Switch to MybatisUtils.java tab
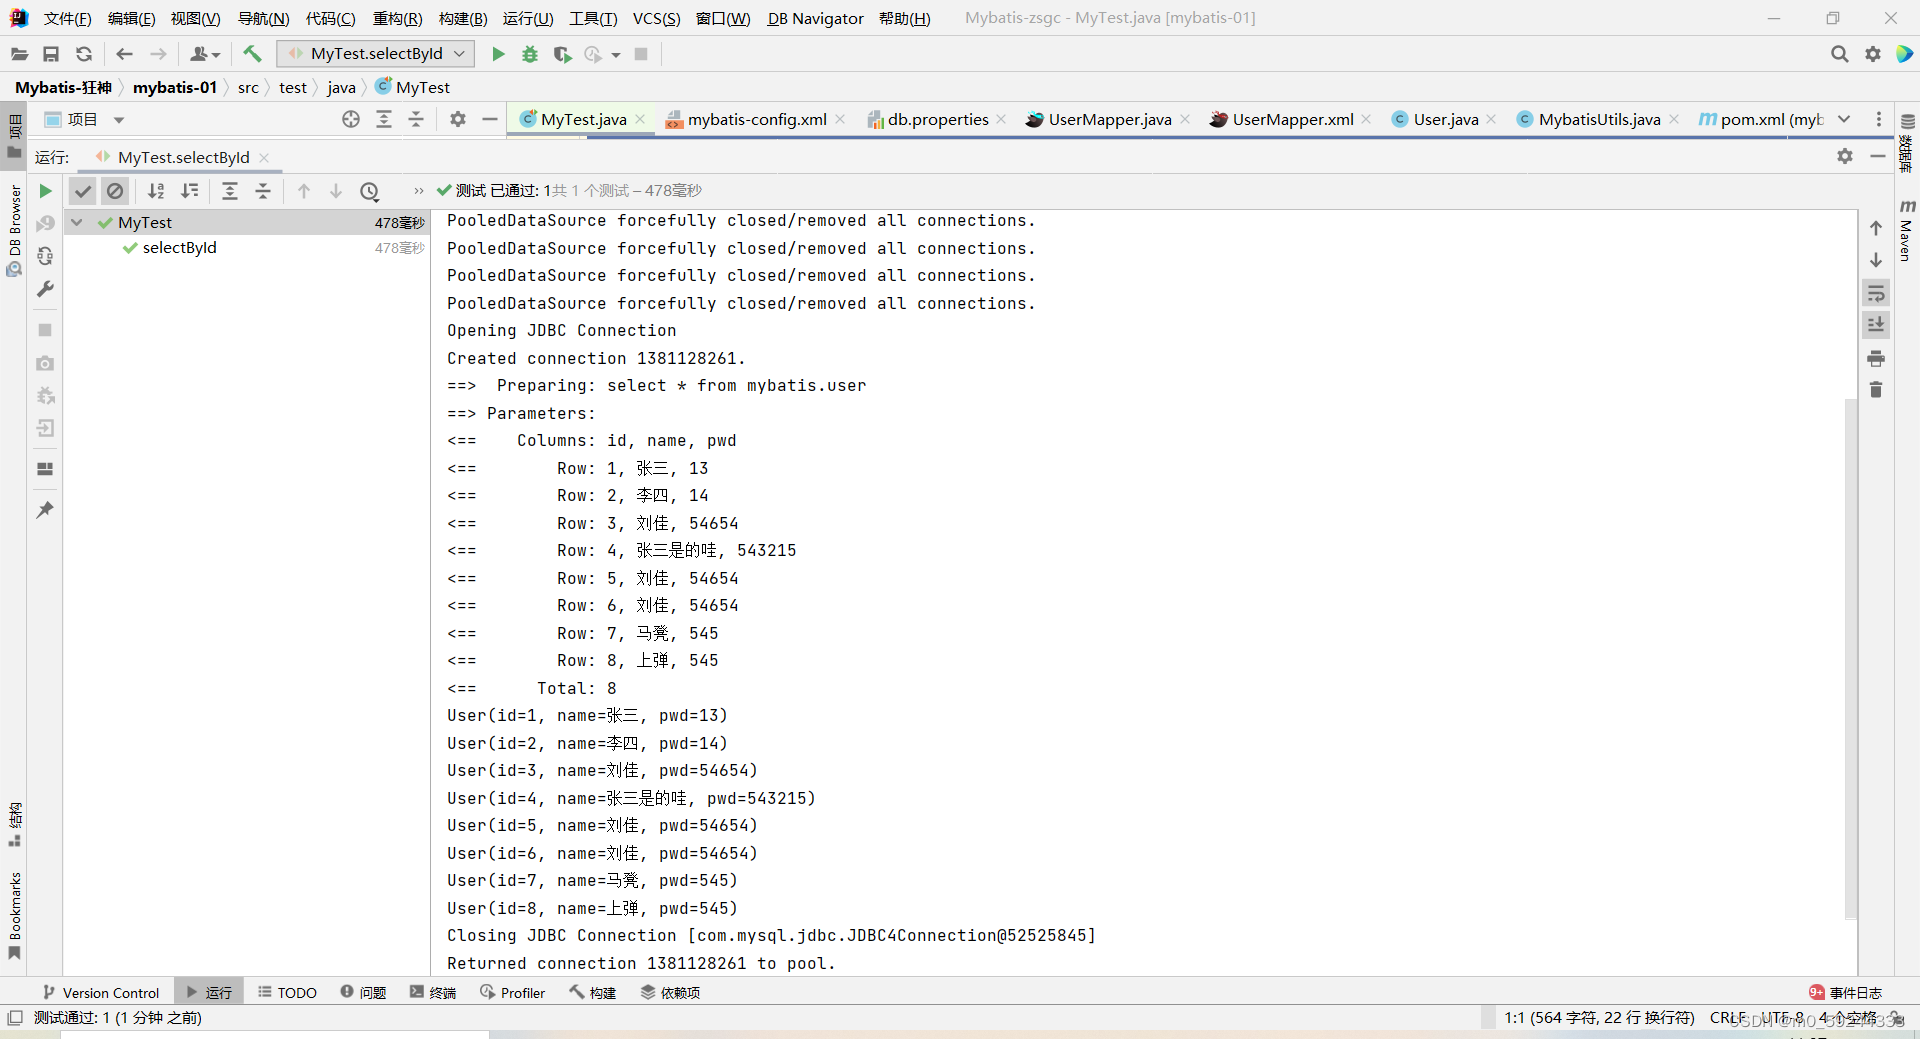This screenshot has height=1039, width=1920. tap(1599, 119)
